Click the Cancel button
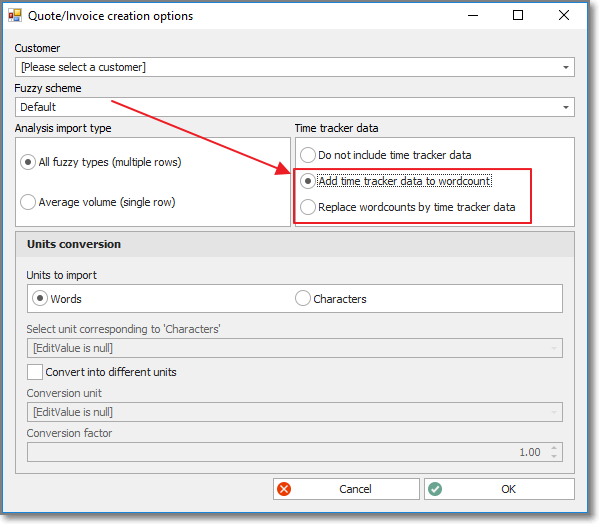Screen dimensions: 599x524 pos(346,489)
